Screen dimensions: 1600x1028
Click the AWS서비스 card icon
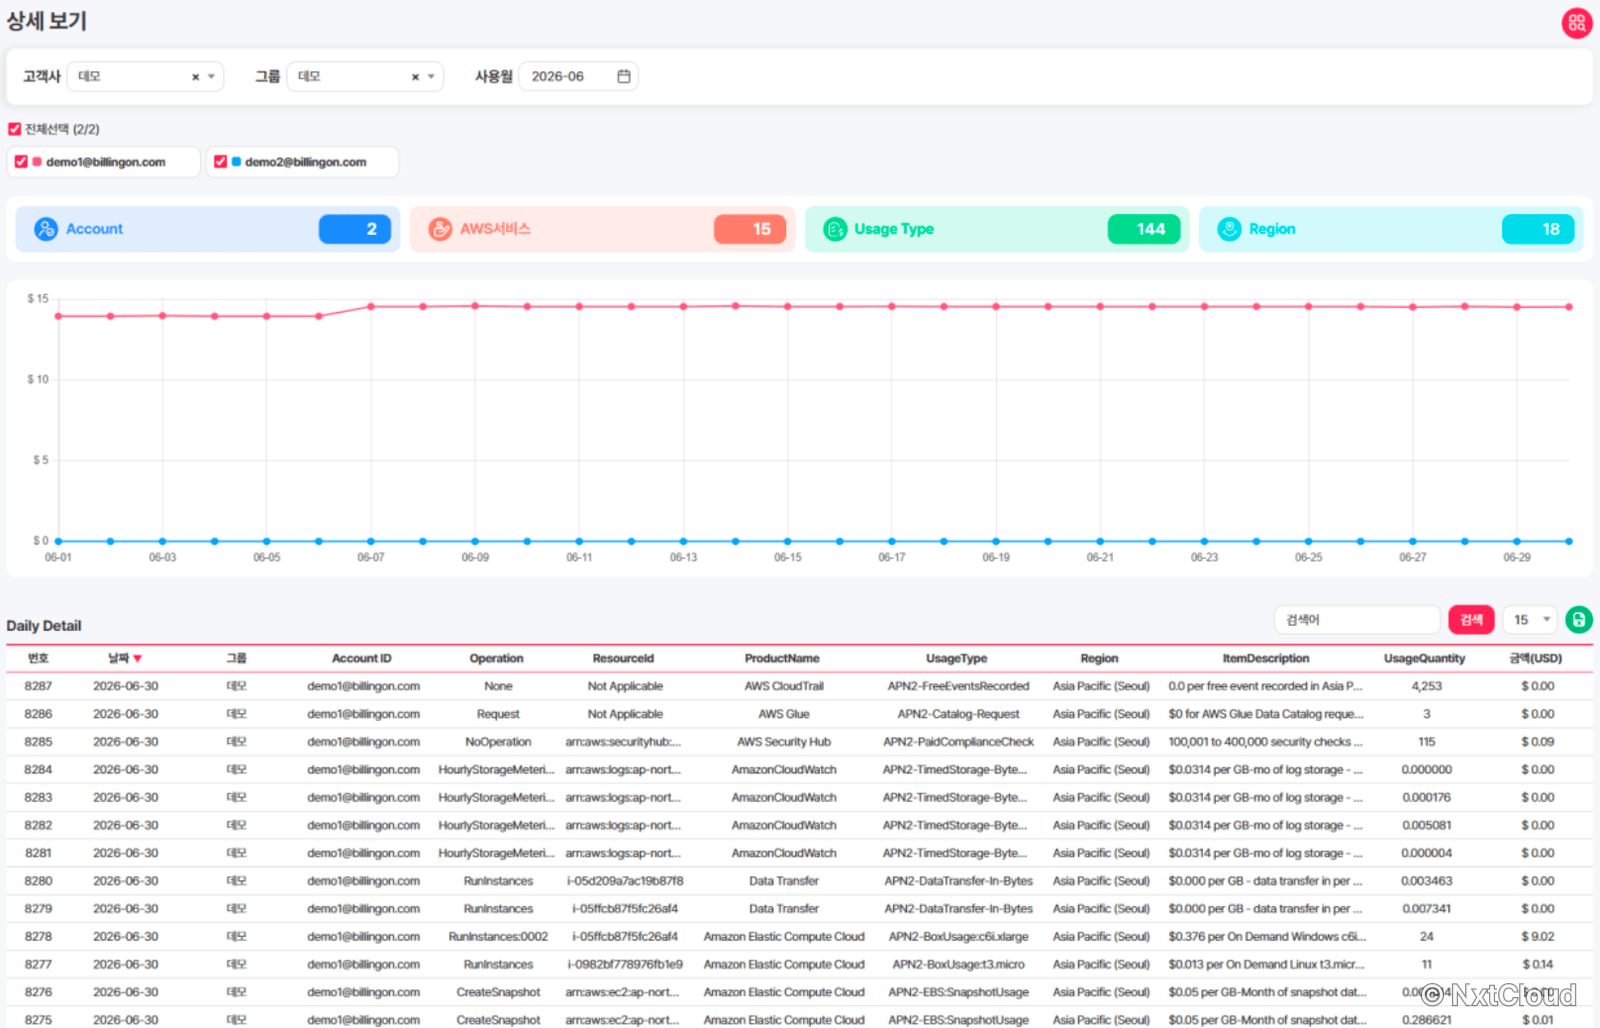(440, 229)
